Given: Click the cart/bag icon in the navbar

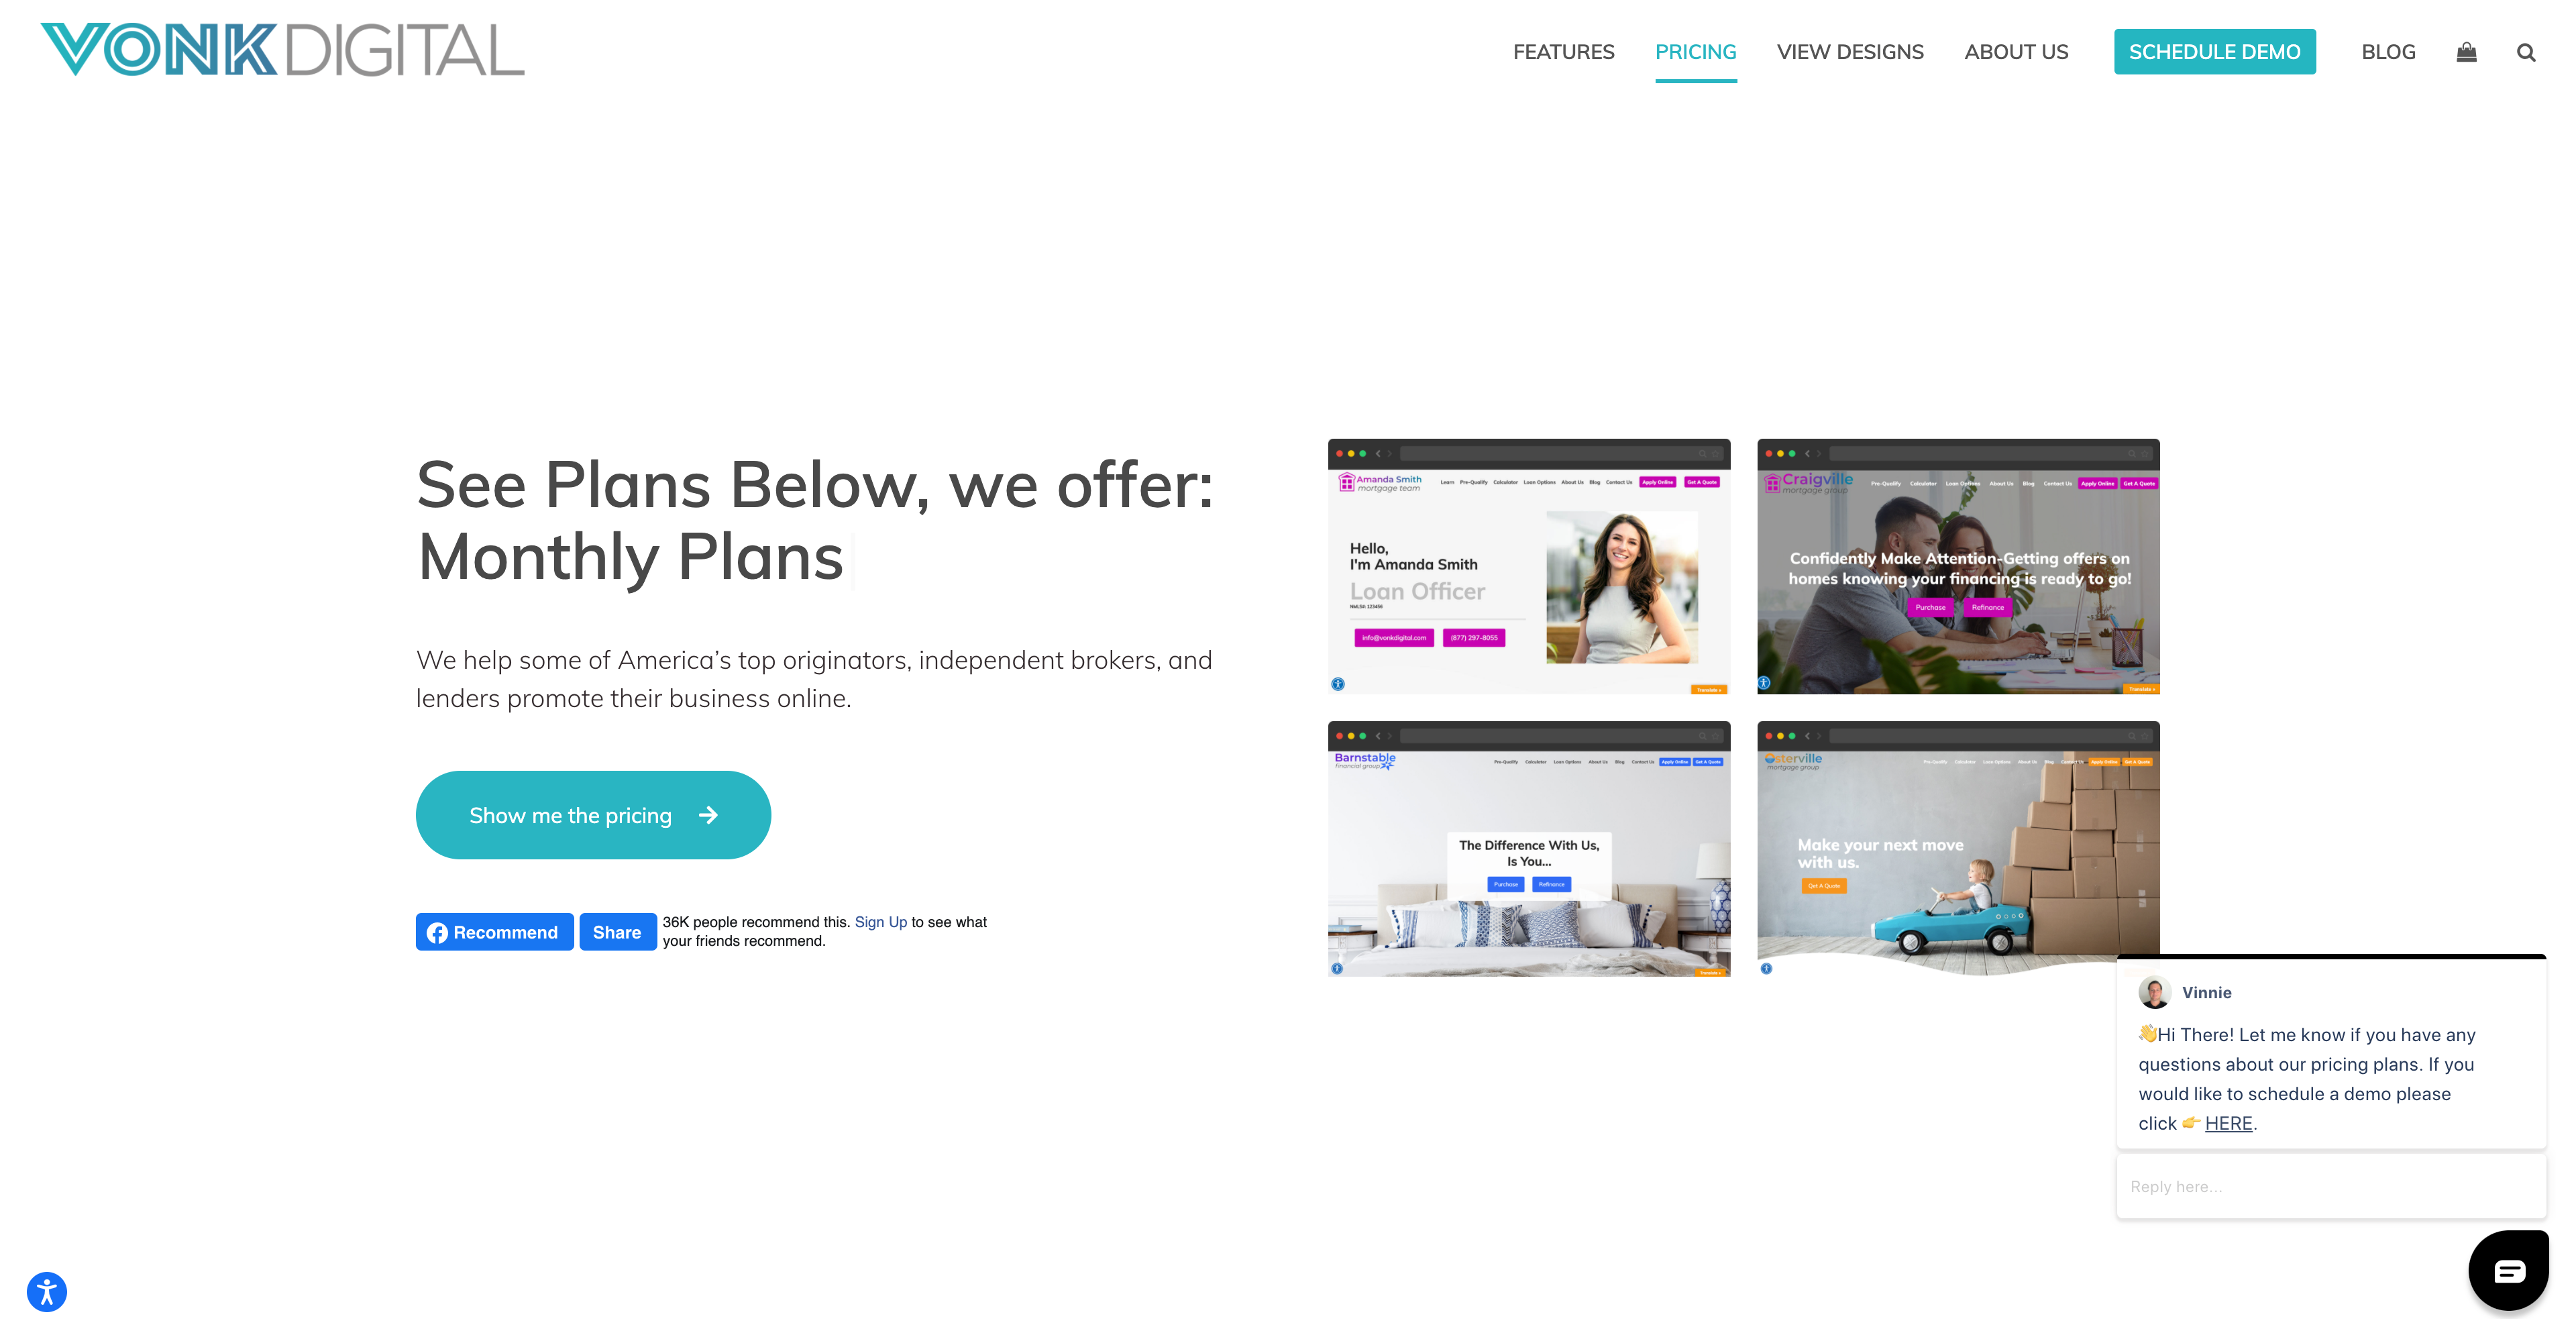Looking at the screenshot, I should click(x=2467, y=51).
